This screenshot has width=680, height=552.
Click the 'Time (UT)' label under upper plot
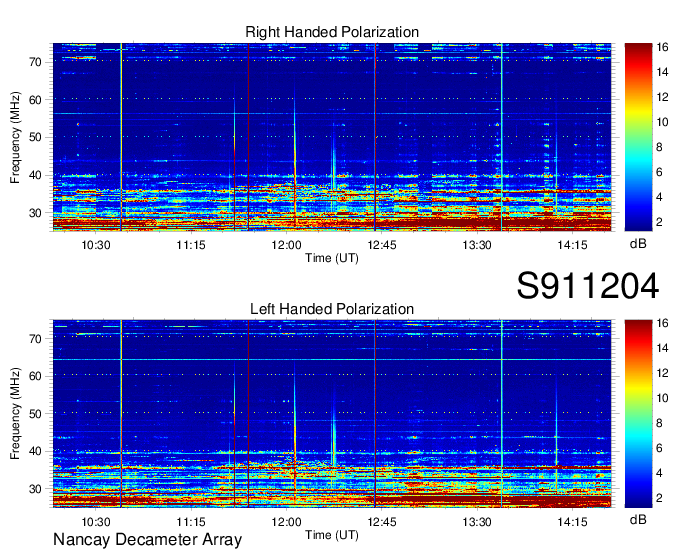point(332,258)
